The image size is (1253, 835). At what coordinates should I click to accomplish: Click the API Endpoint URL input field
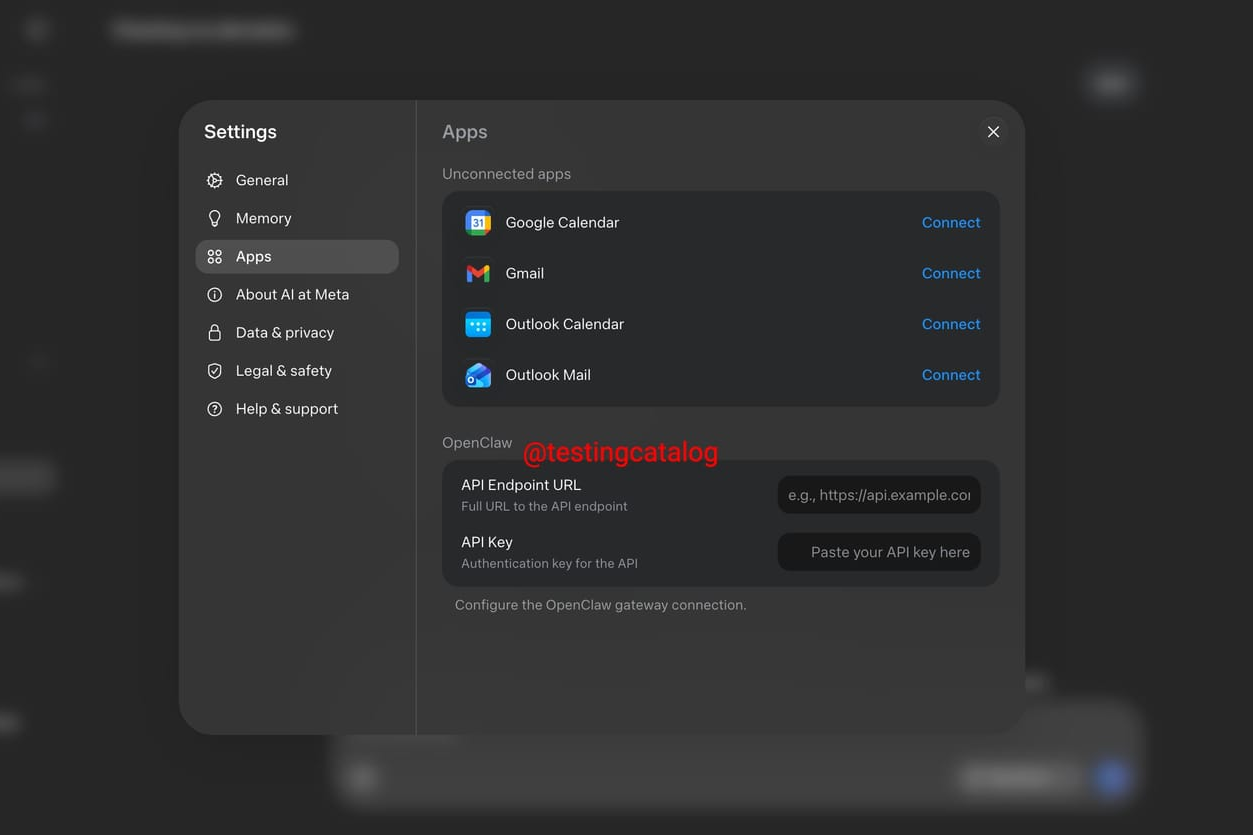click(x=878, y=494)
